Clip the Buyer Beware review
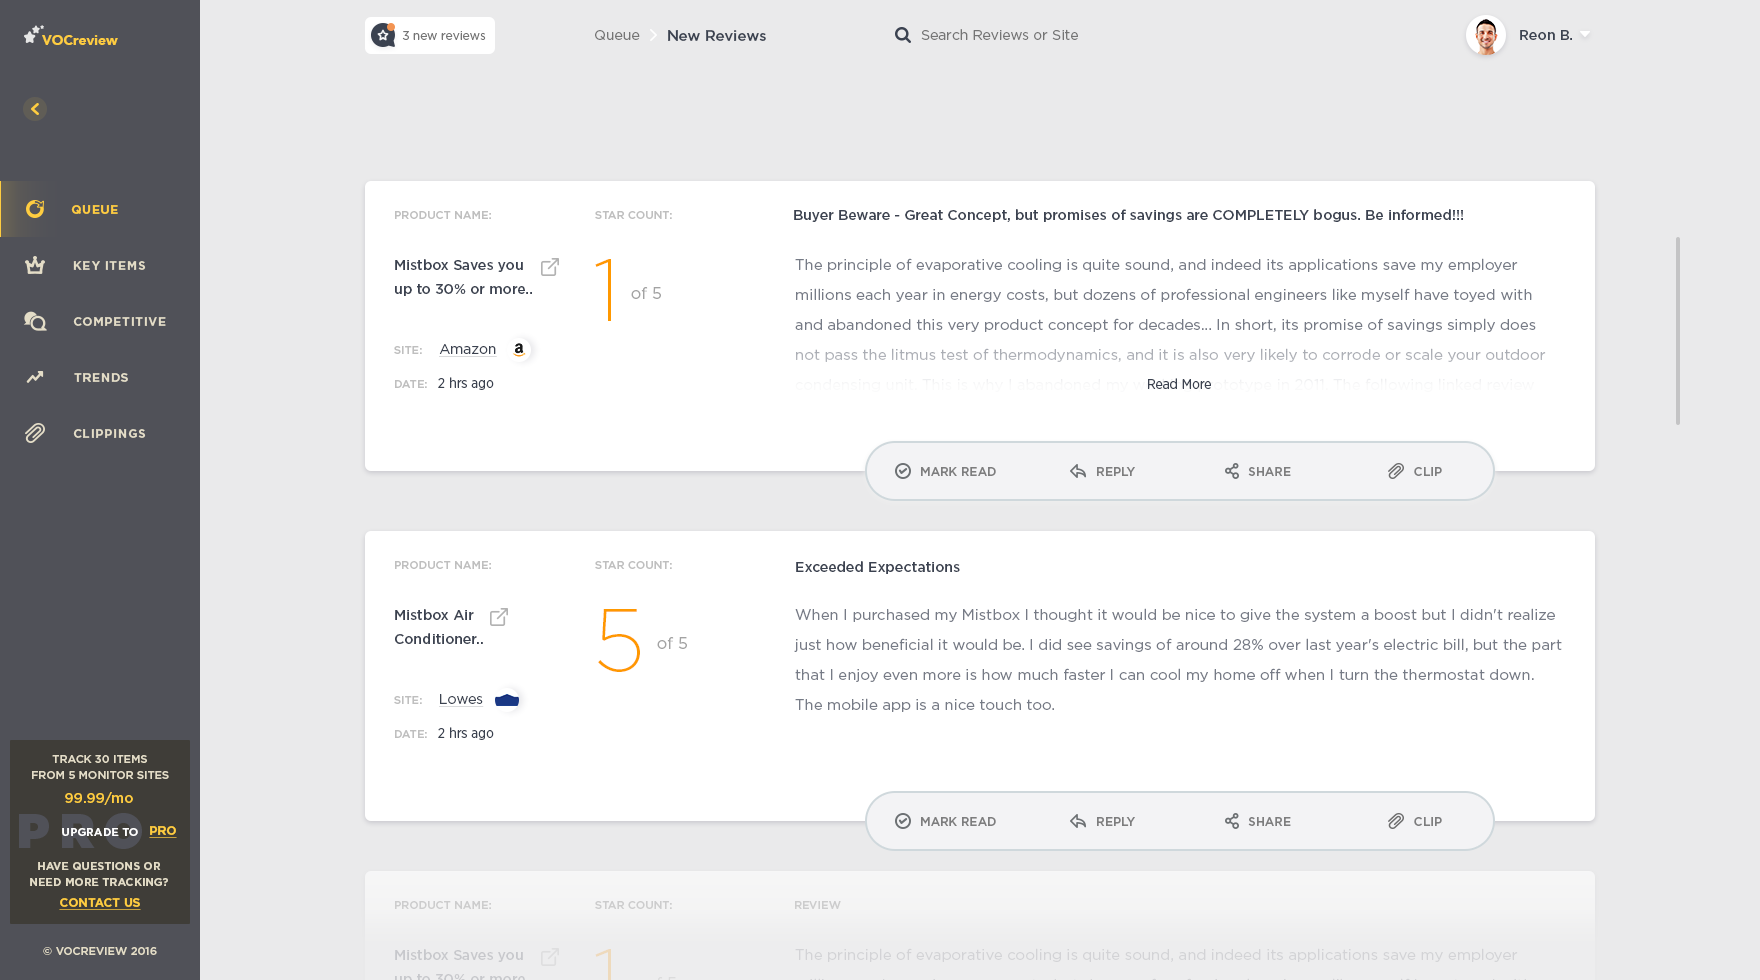The image size is (1760, 980). click(1415, 471)
